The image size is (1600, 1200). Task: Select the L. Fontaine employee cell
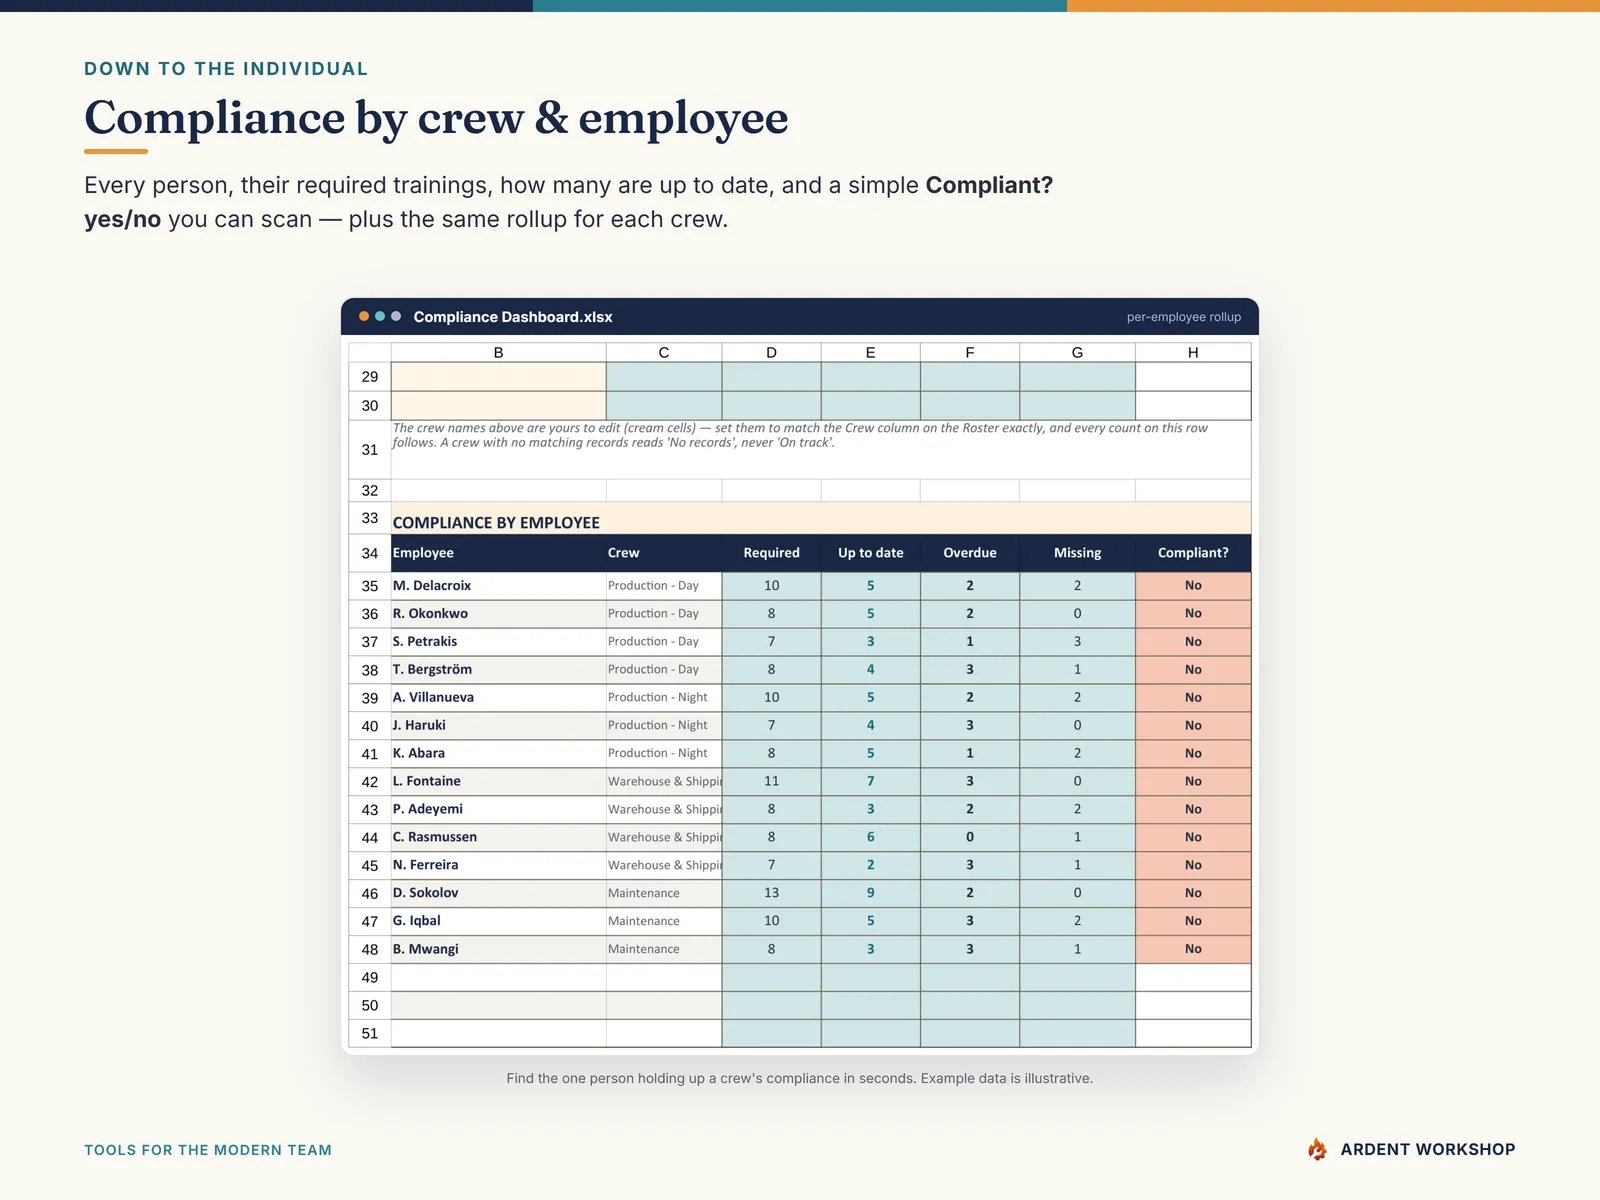(498, 782)
